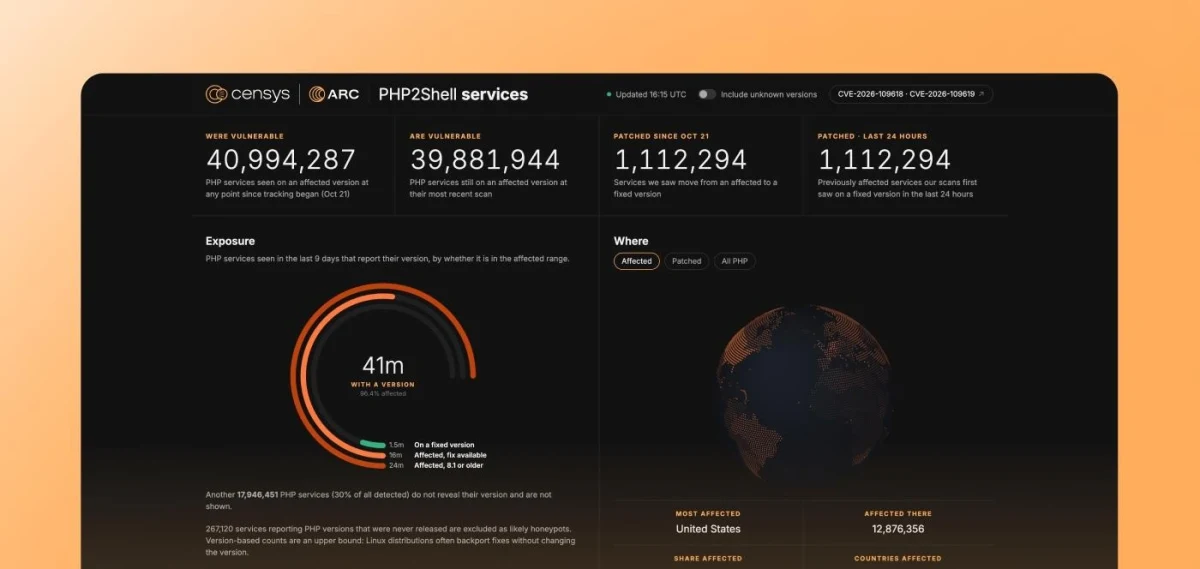Image resolution: width=1200 pixels, height=569 pixels.
Task: Click the 41m center of donut chart
Action: tap(382, 366)
